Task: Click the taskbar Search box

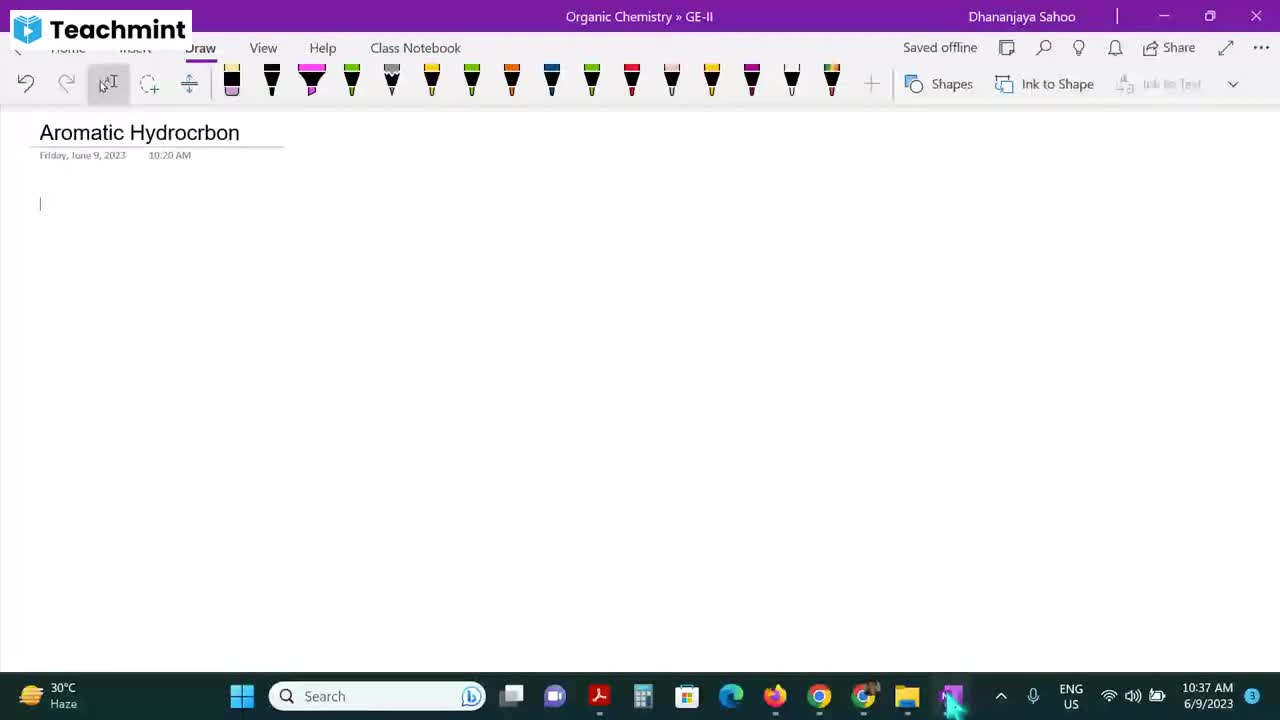Action: (377, 696)
